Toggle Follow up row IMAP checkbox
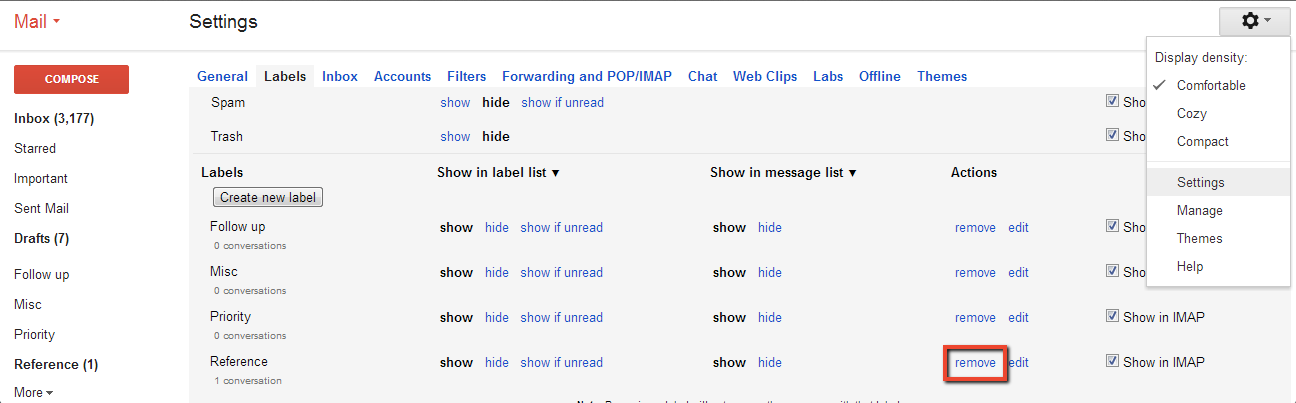Screen dimensions: 1296x403 [x=1112, y=226]
